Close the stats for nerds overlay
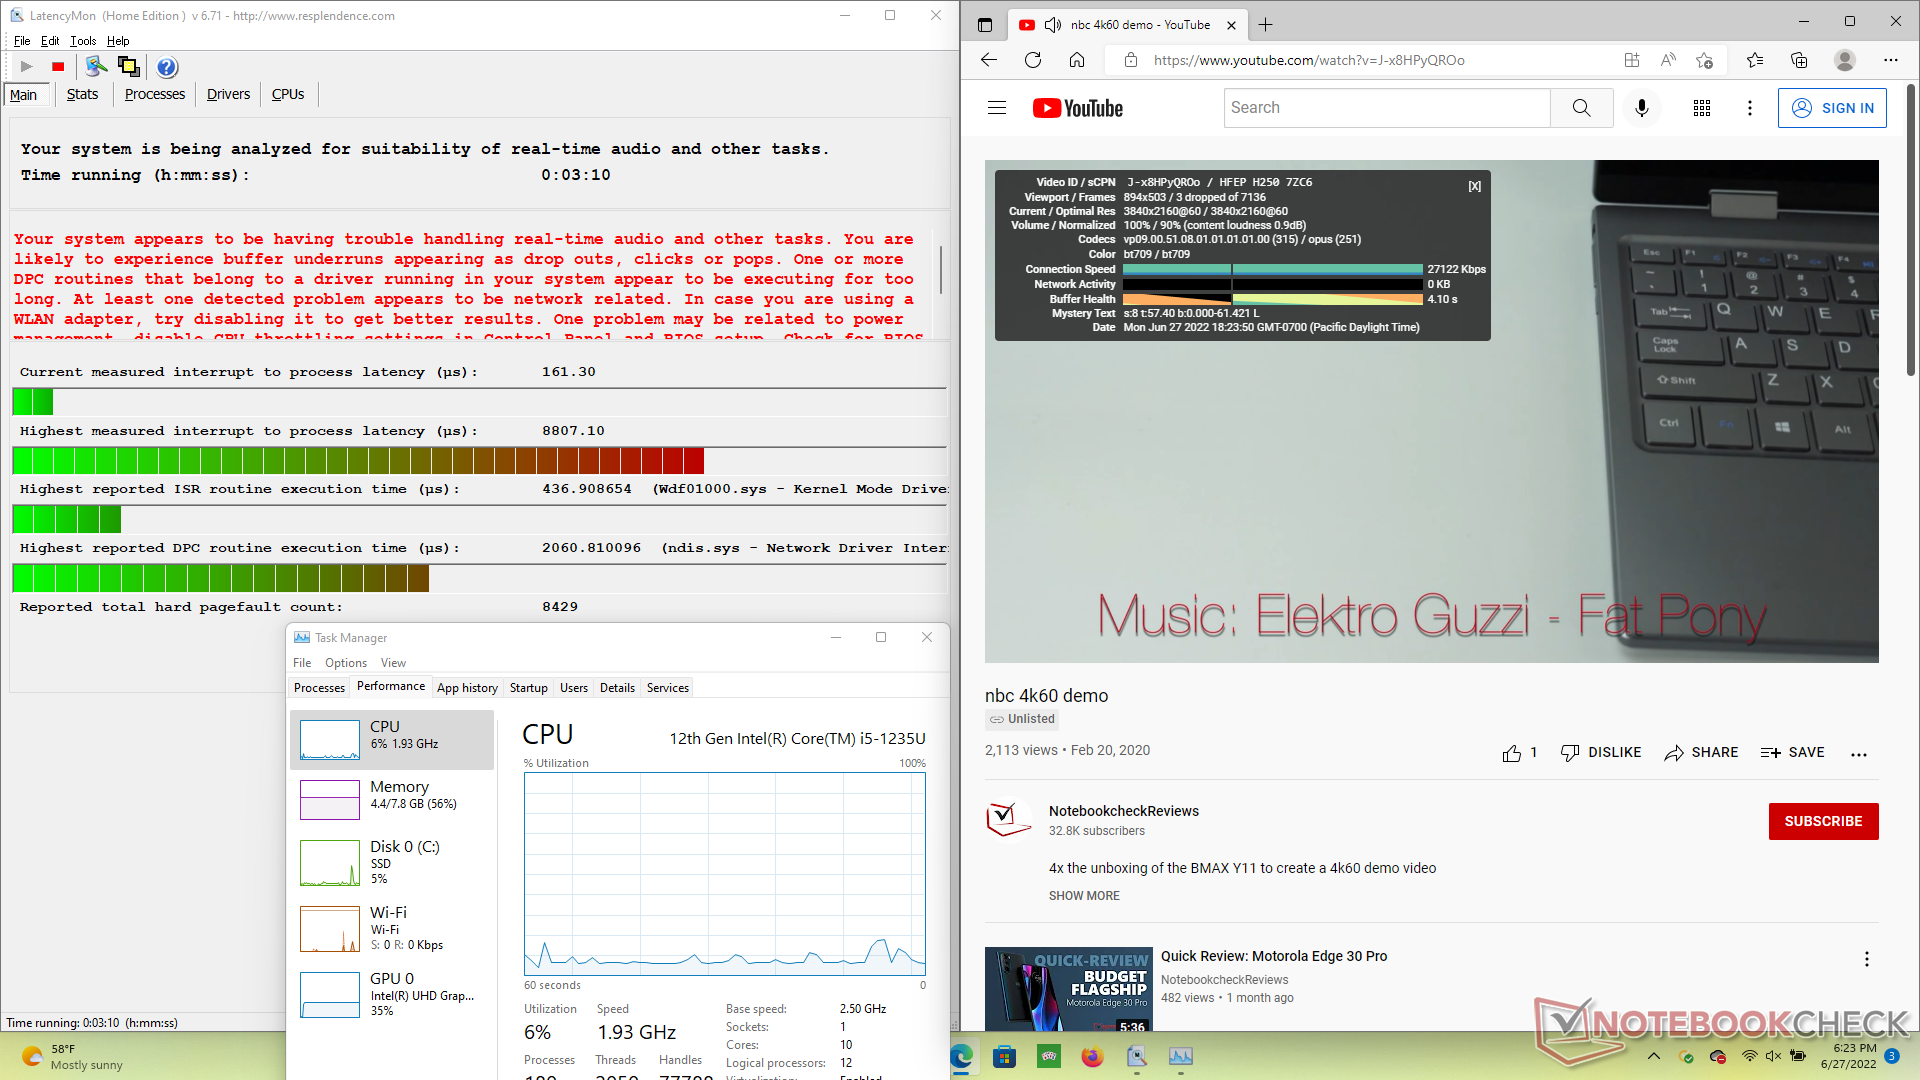This screenshot has width=1920, height=1080. click(x=1474, y=186)
